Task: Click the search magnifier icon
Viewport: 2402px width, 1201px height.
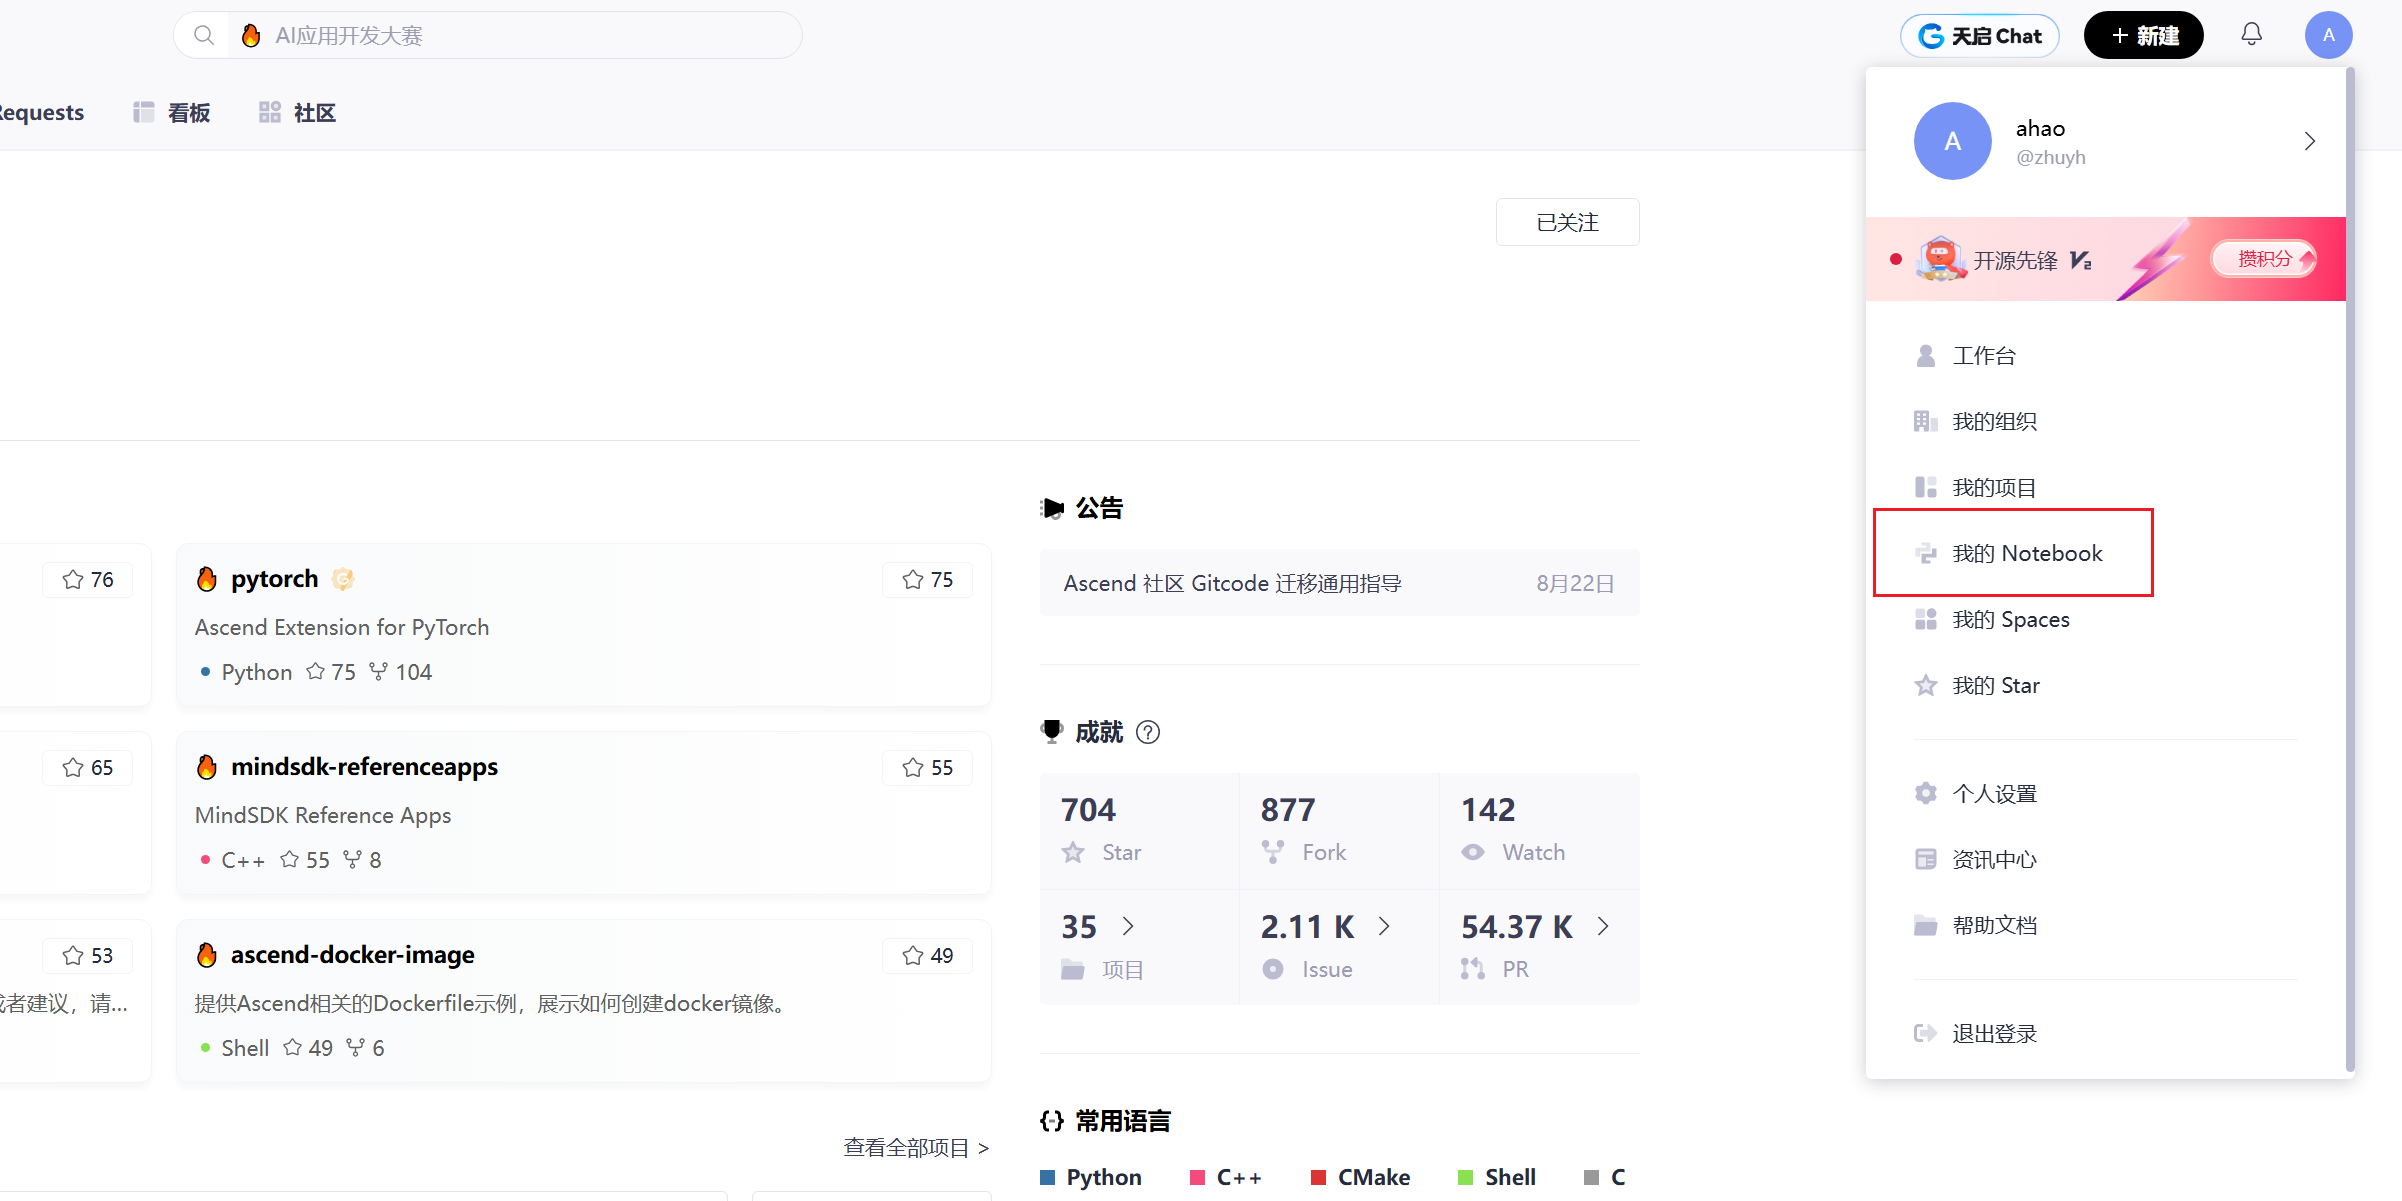Action: coord(204,35)
